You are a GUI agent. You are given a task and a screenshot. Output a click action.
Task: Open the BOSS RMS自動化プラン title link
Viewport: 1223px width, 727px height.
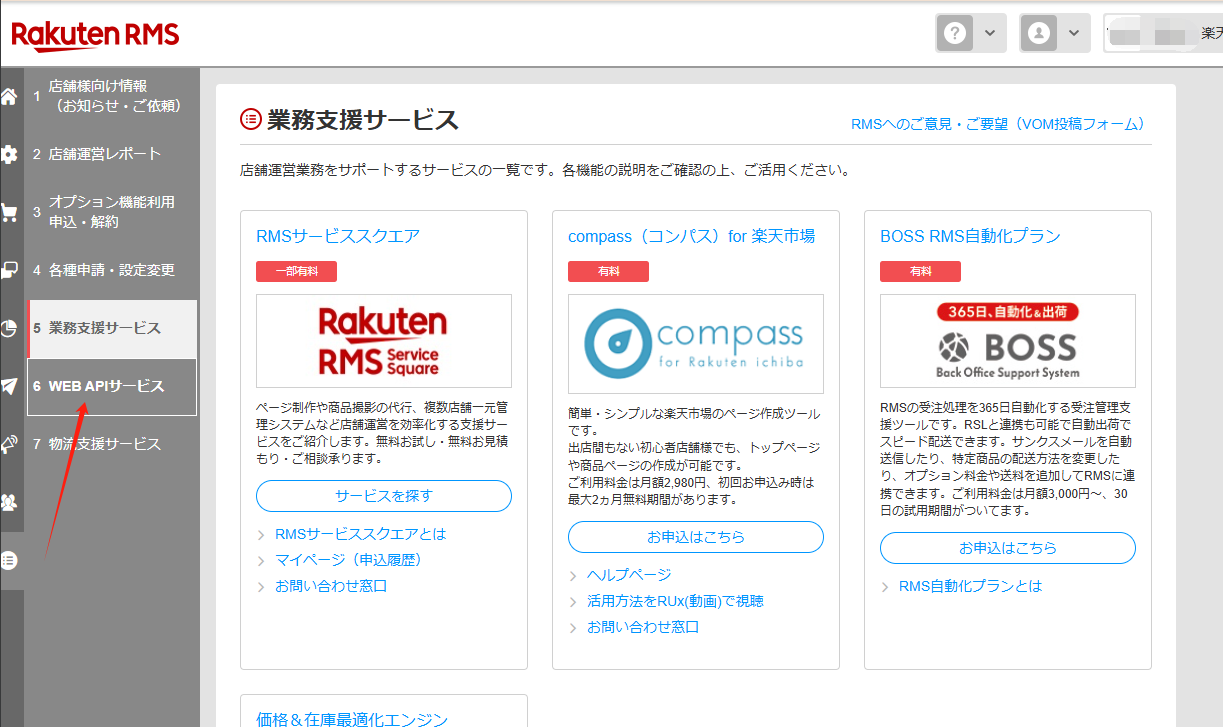(970, 236)
